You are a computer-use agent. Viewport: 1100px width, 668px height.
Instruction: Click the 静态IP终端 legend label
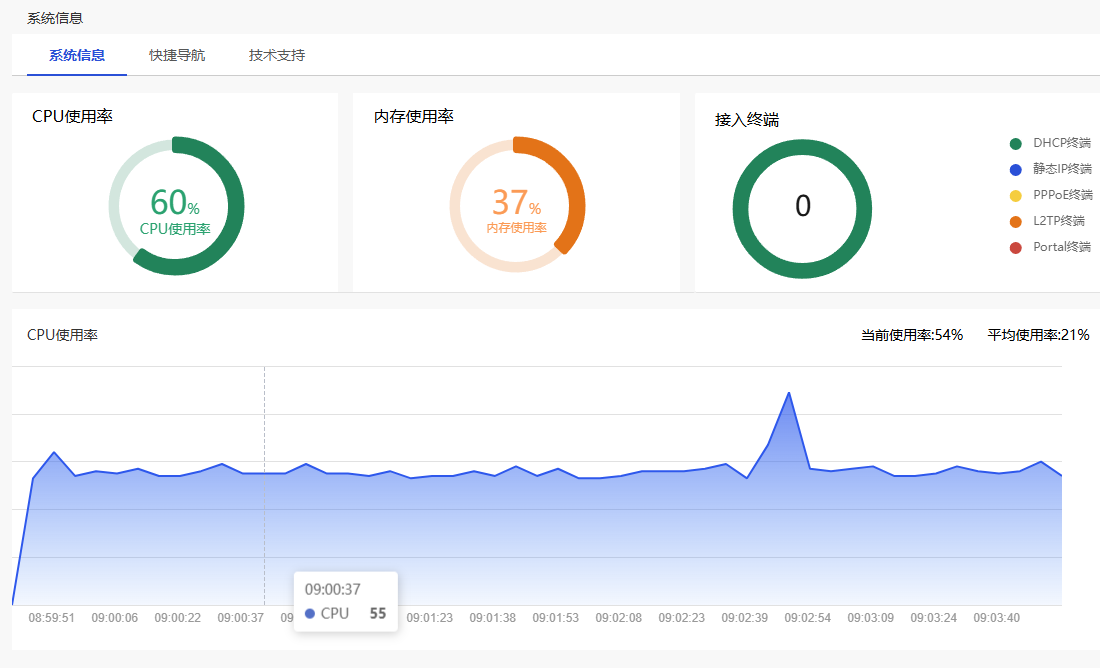pyautogui.click(x=1062, y=169)
